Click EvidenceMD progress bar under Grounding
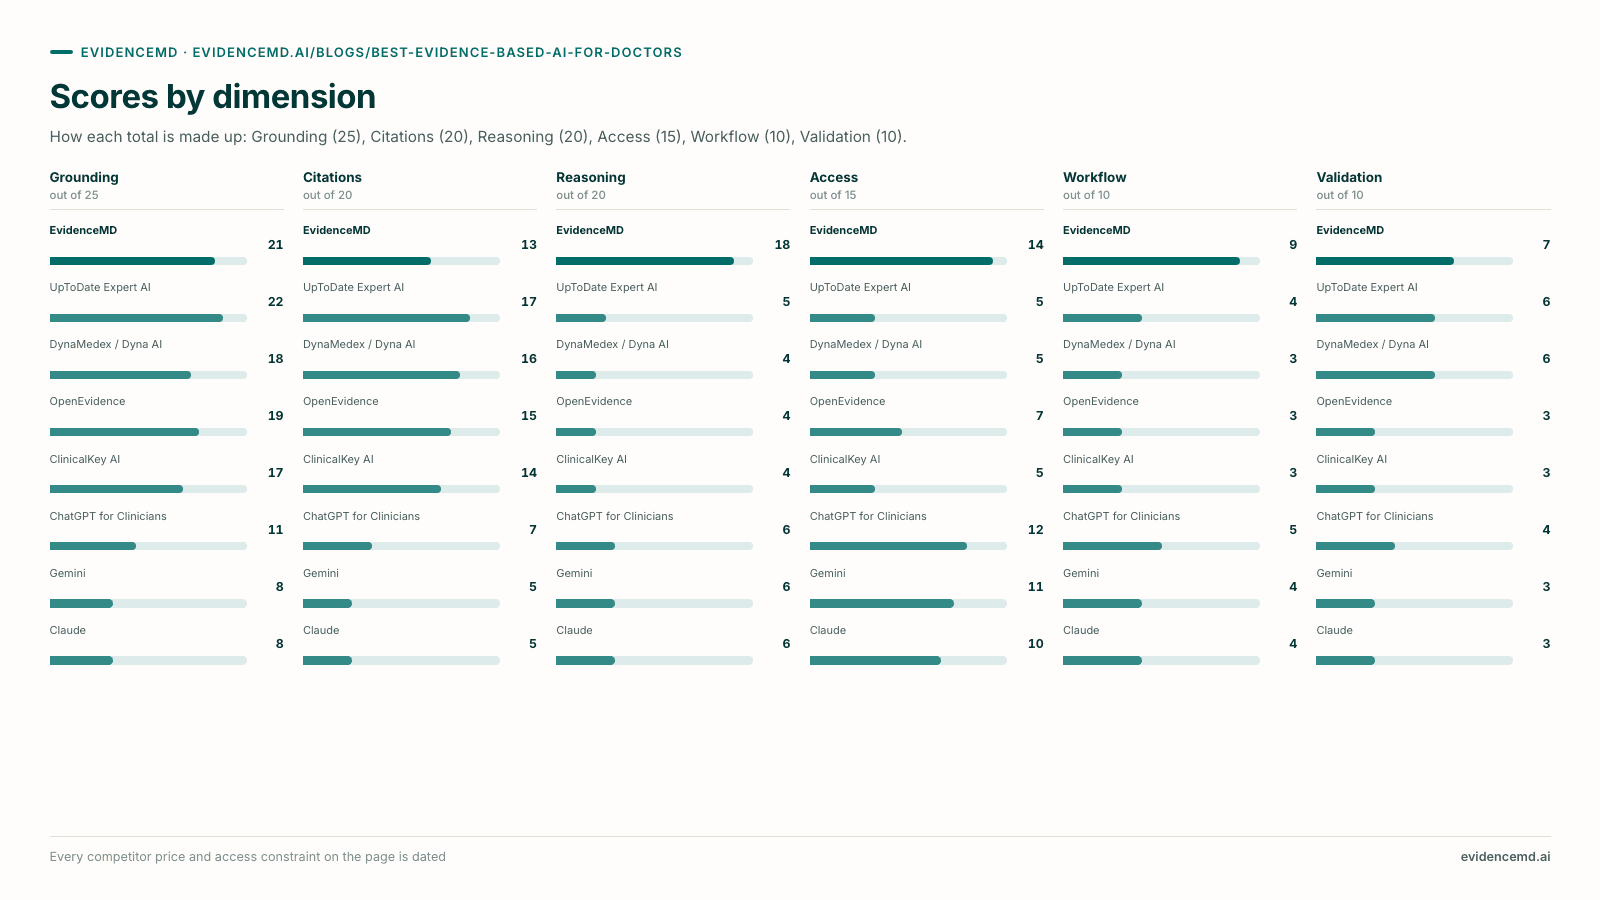 [148, 261]
